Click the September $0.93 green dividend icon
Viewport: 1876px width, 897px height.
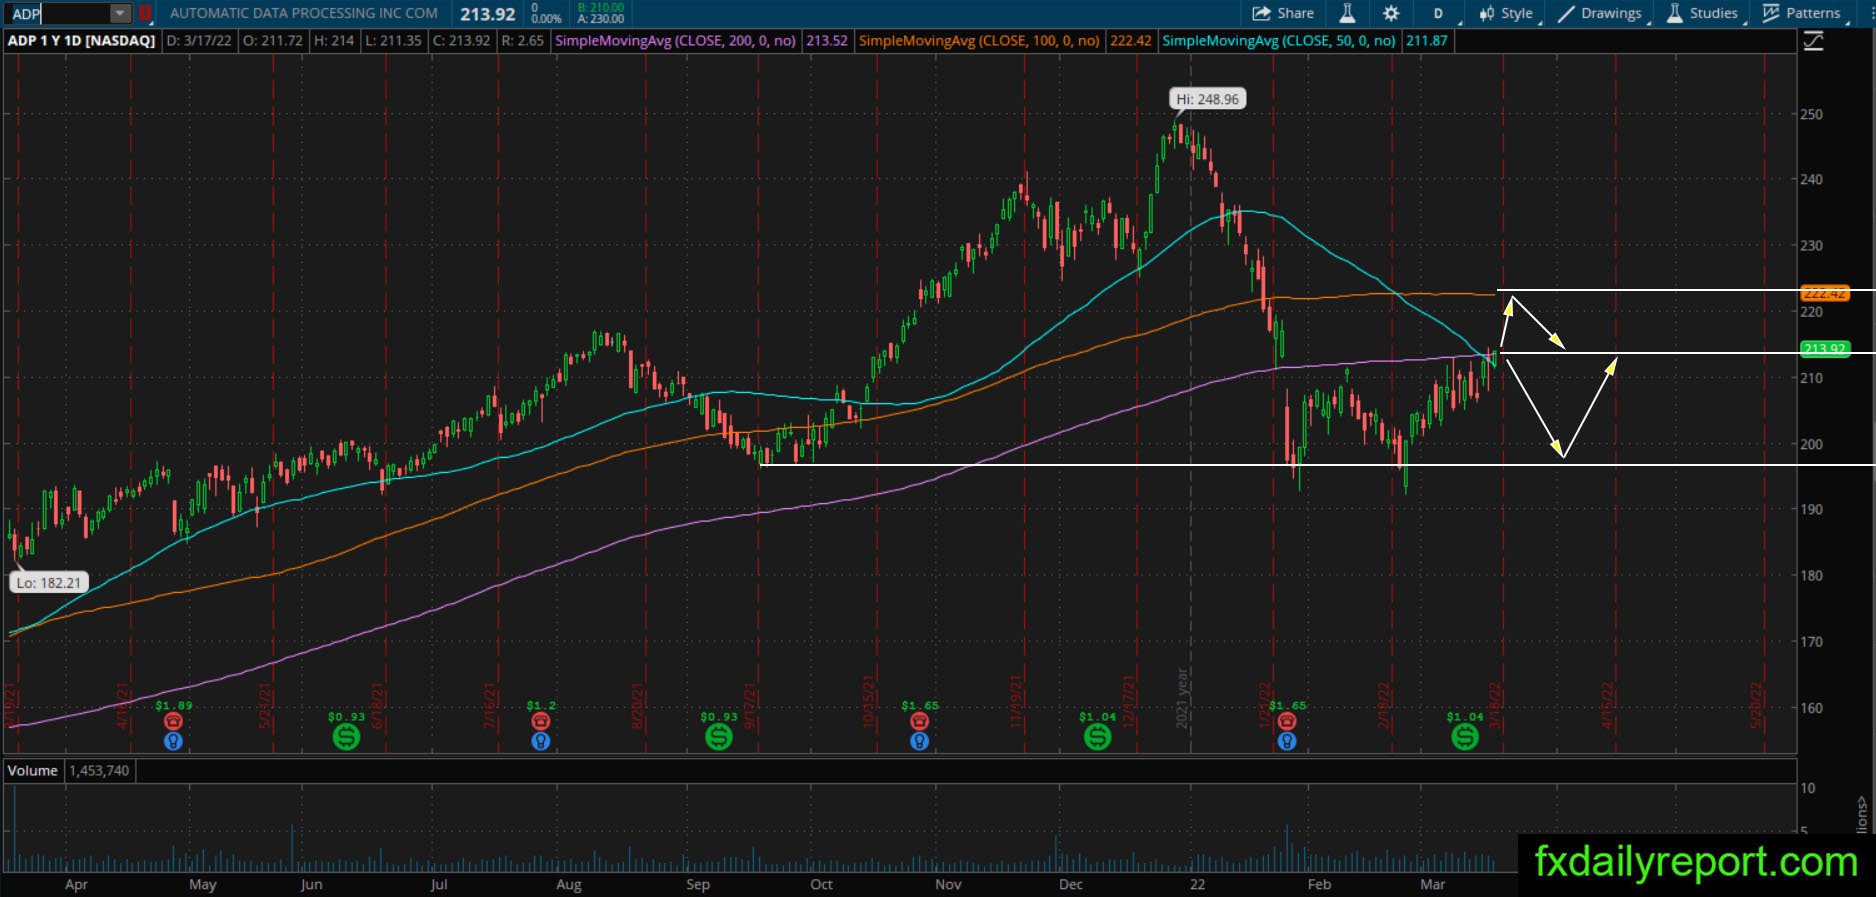click(x=718, y=737)
